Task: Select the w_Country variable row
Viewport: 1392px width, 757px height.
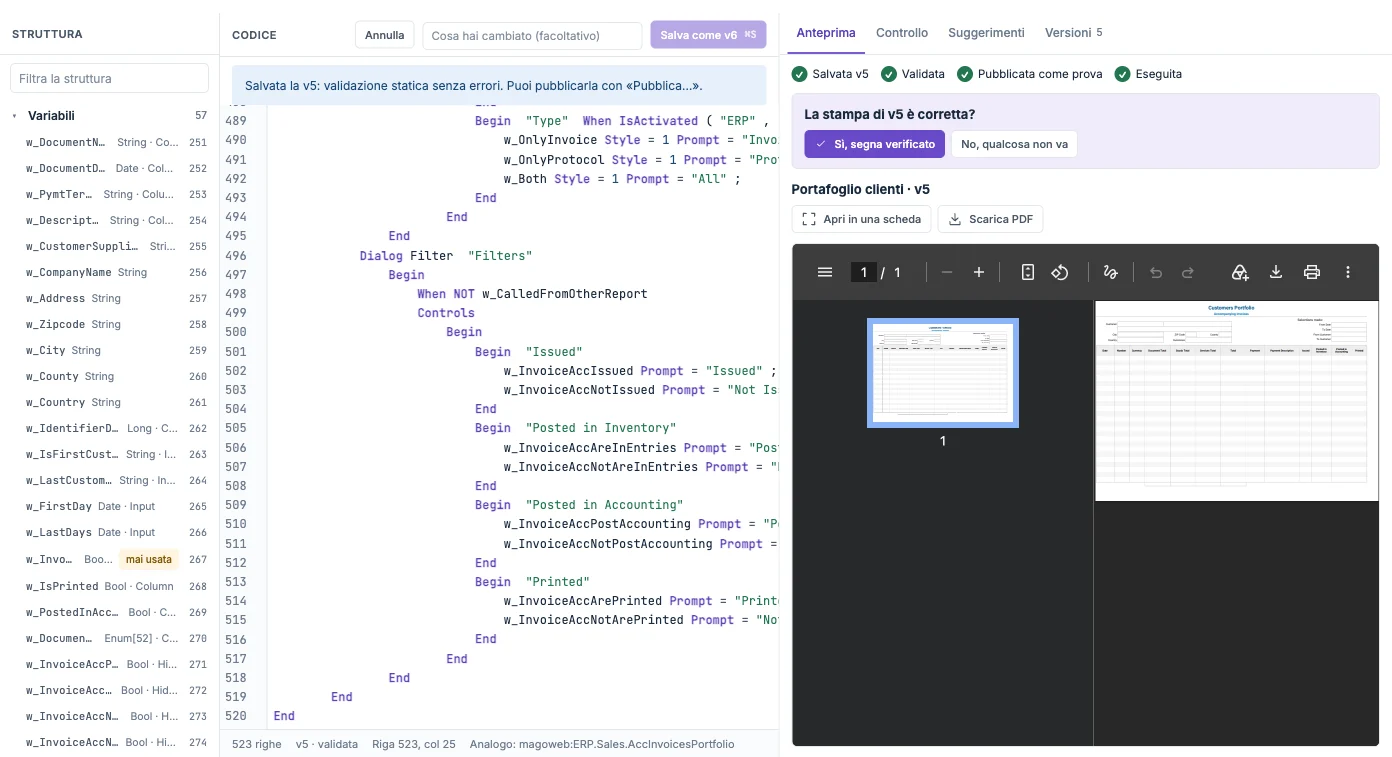Action: click(x=109, y=402)
